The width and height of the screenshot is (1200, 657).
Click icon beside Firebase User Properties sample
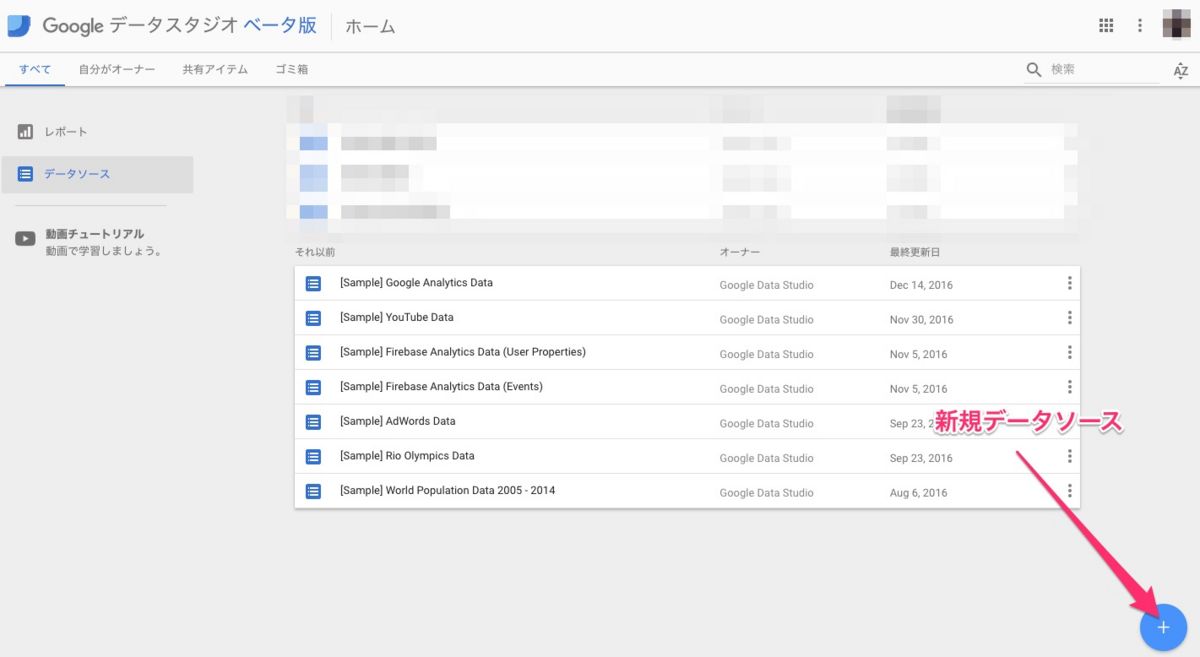click(313, 352)
